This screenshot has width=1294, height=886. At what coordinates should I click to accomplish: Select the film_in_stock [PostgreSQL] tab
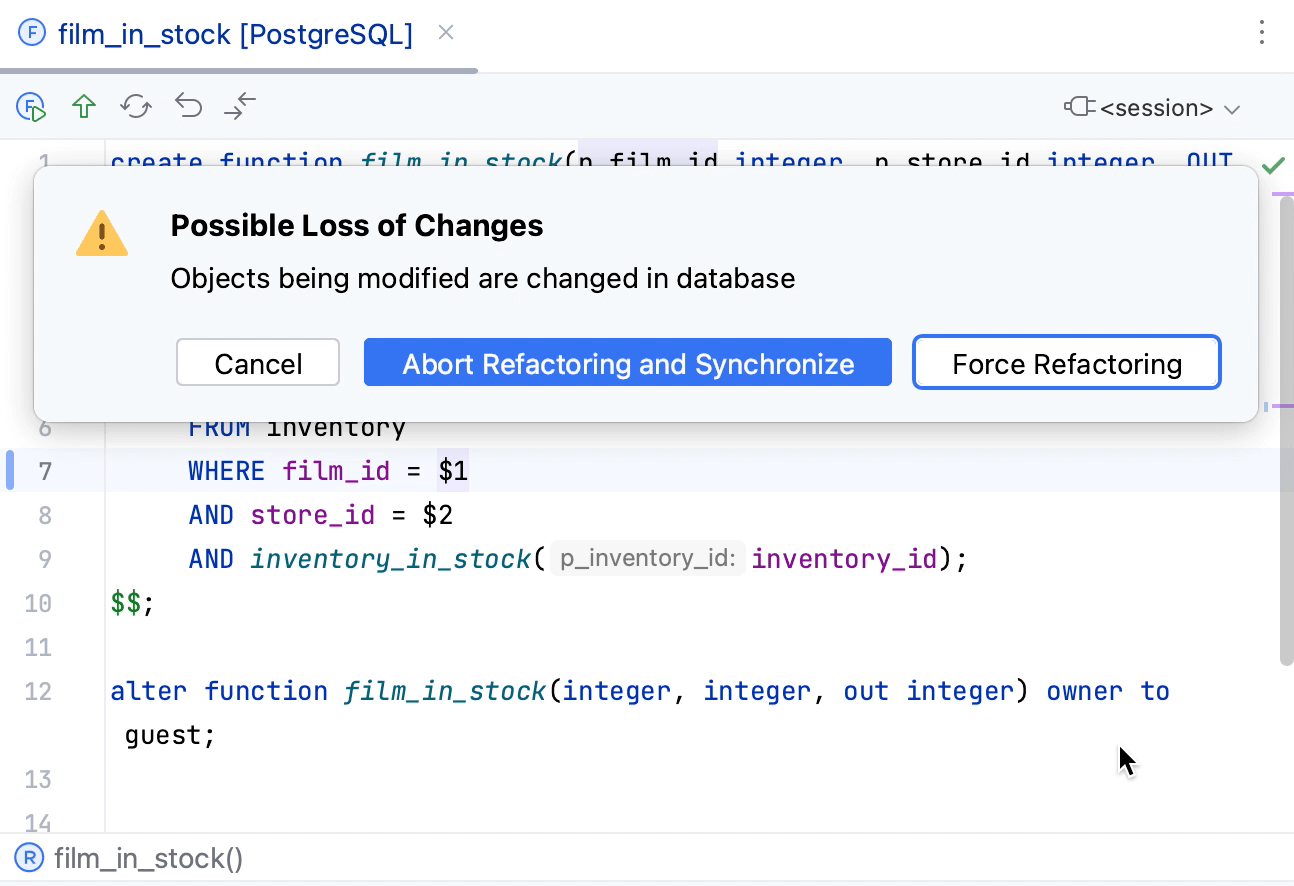(237, 33)
